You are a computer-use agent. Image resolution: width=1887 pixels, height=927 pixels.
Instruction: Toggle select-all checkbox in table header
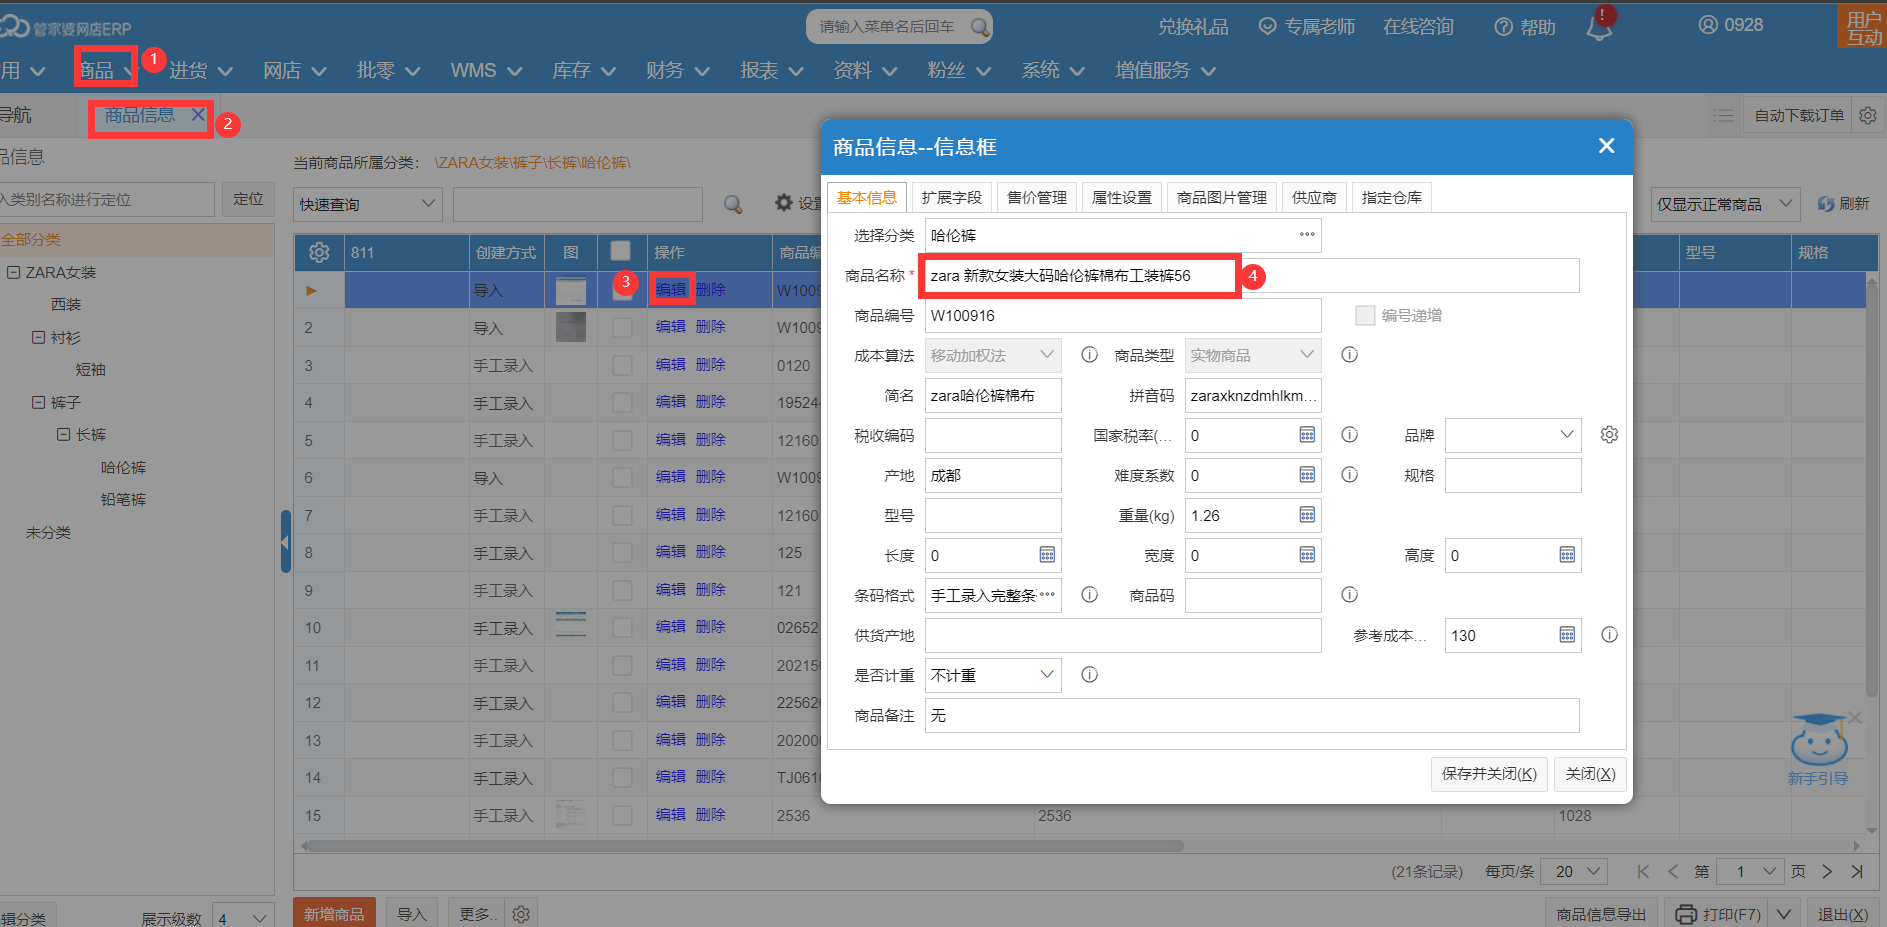click(621, 252)
